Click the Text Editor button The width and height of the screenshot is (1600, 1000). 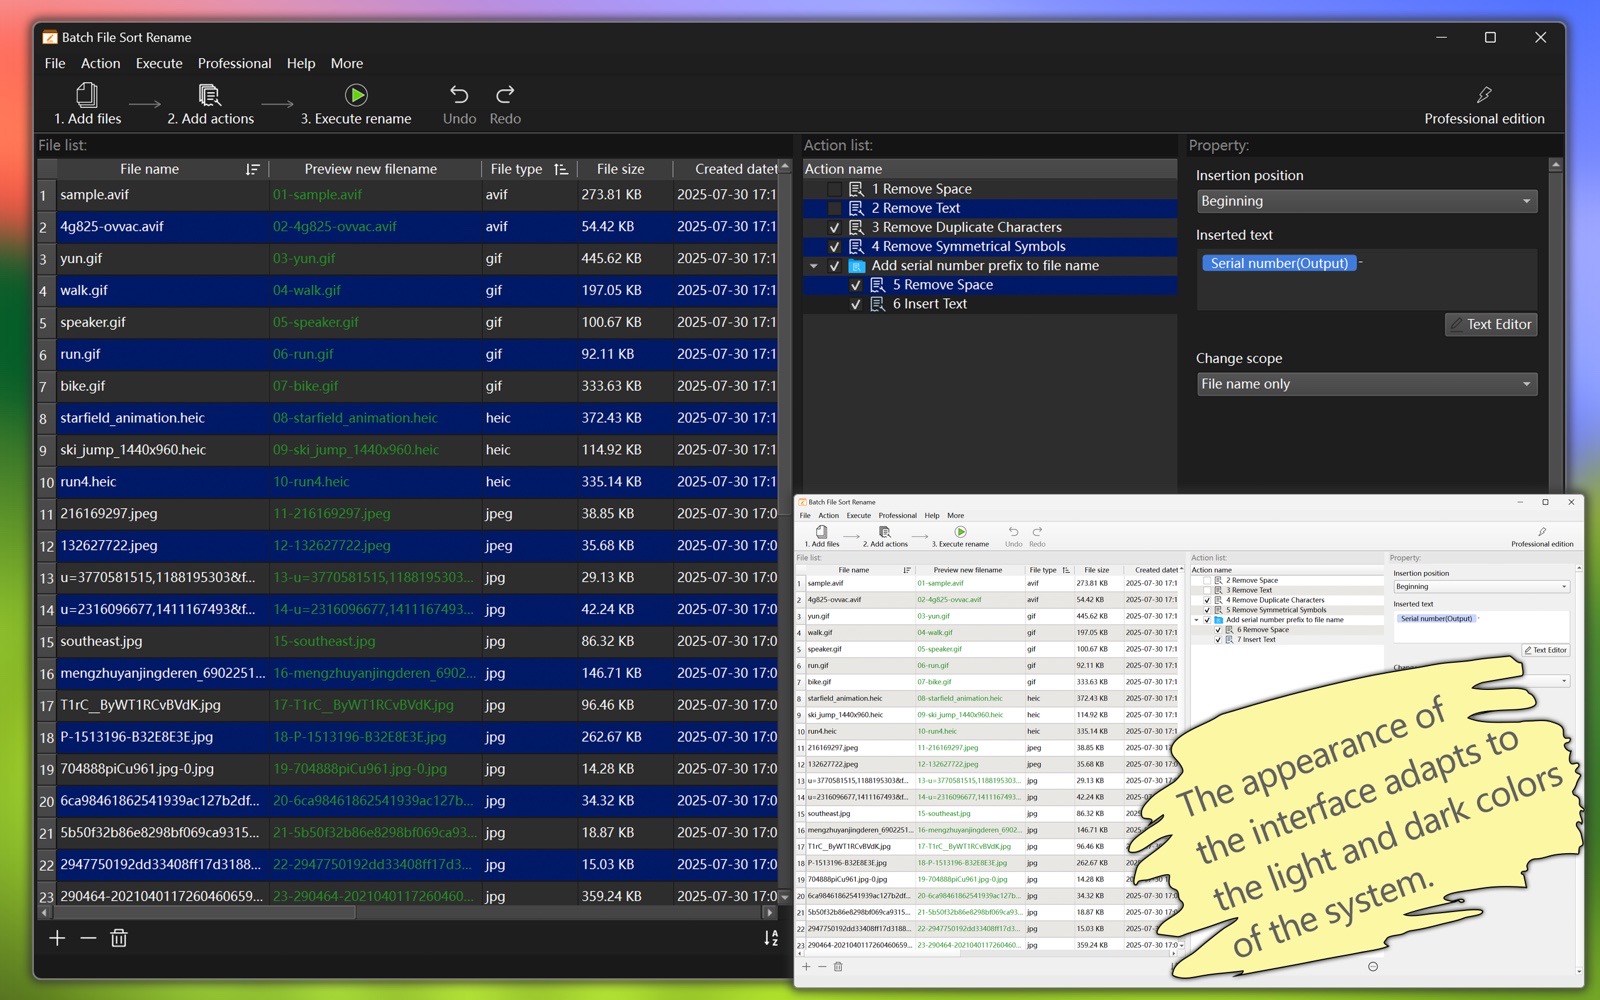[x=1490, y=324]
